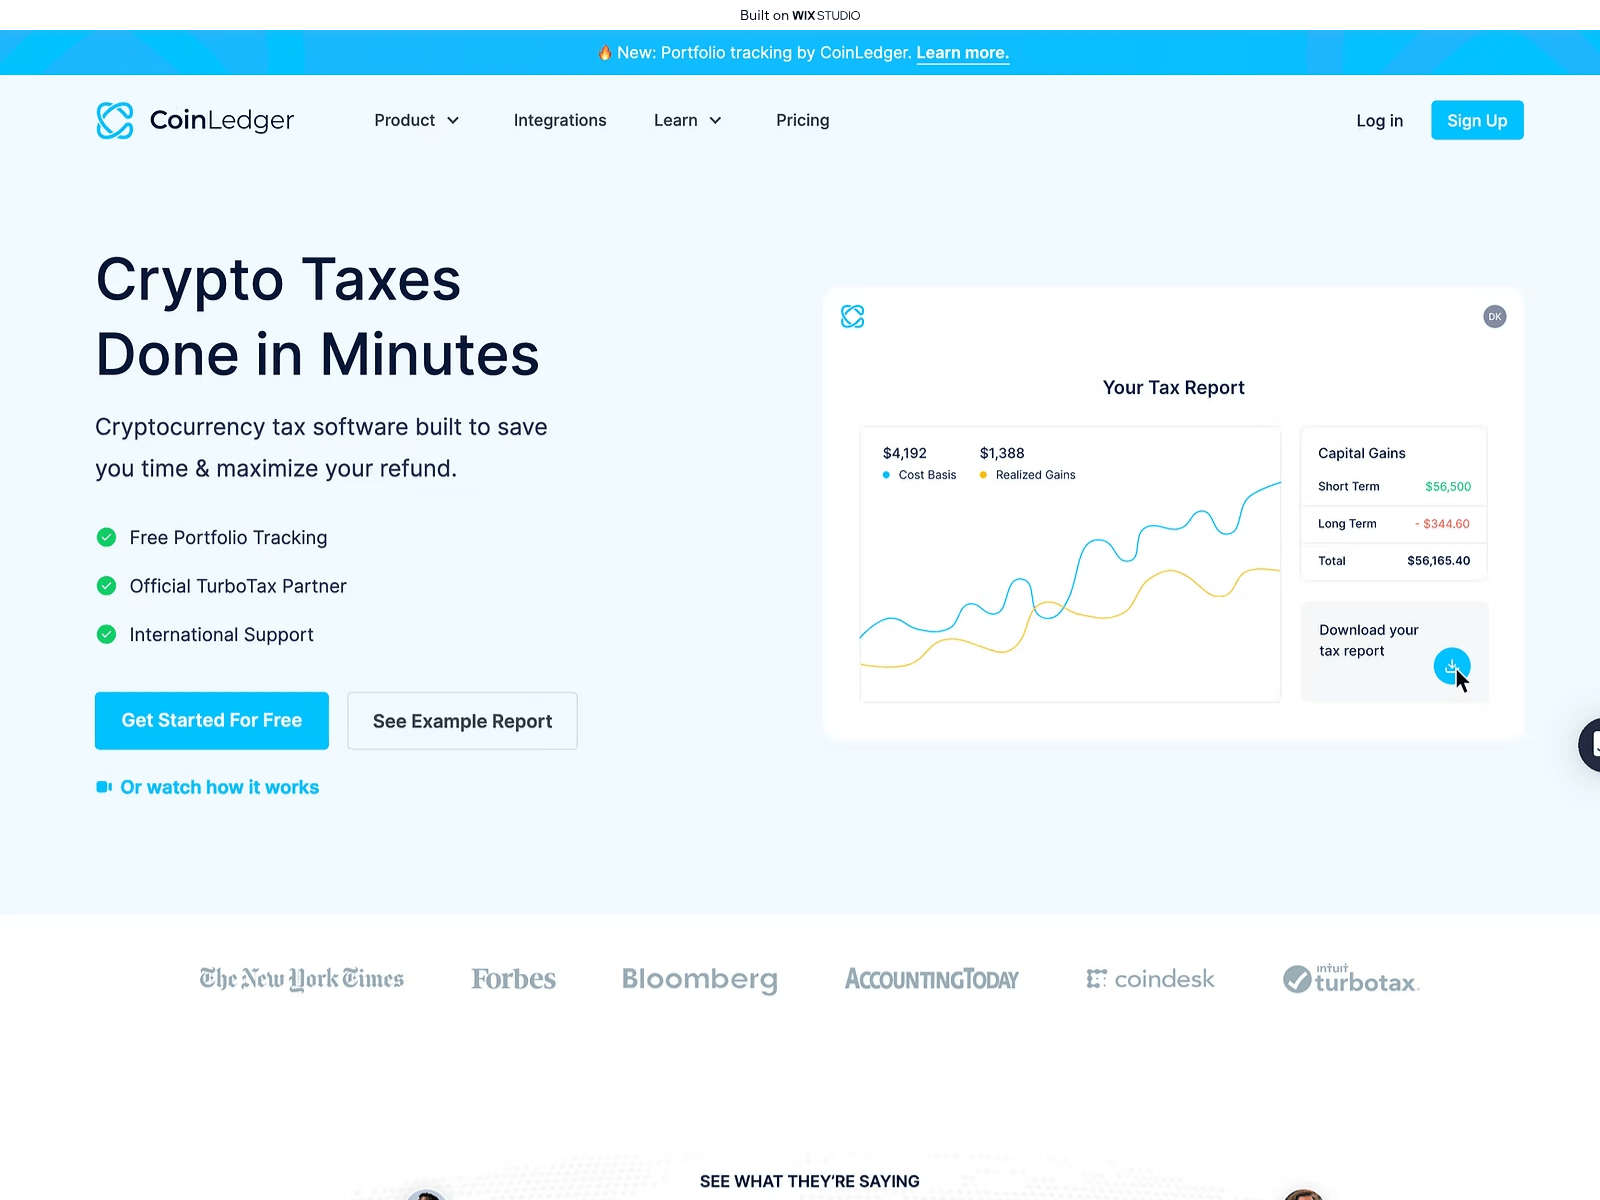
Task: Click the New York Times logo
Action: (x=302, y=979)
